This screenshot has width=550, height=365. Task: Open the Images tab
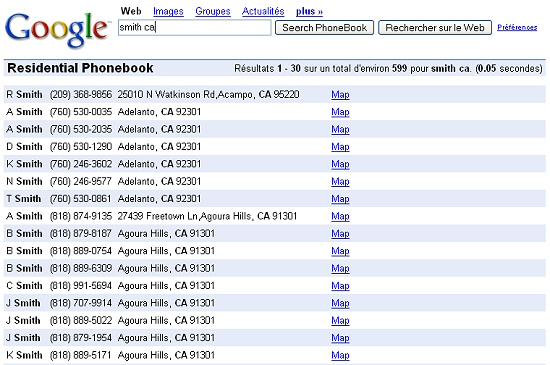point(168,11)
